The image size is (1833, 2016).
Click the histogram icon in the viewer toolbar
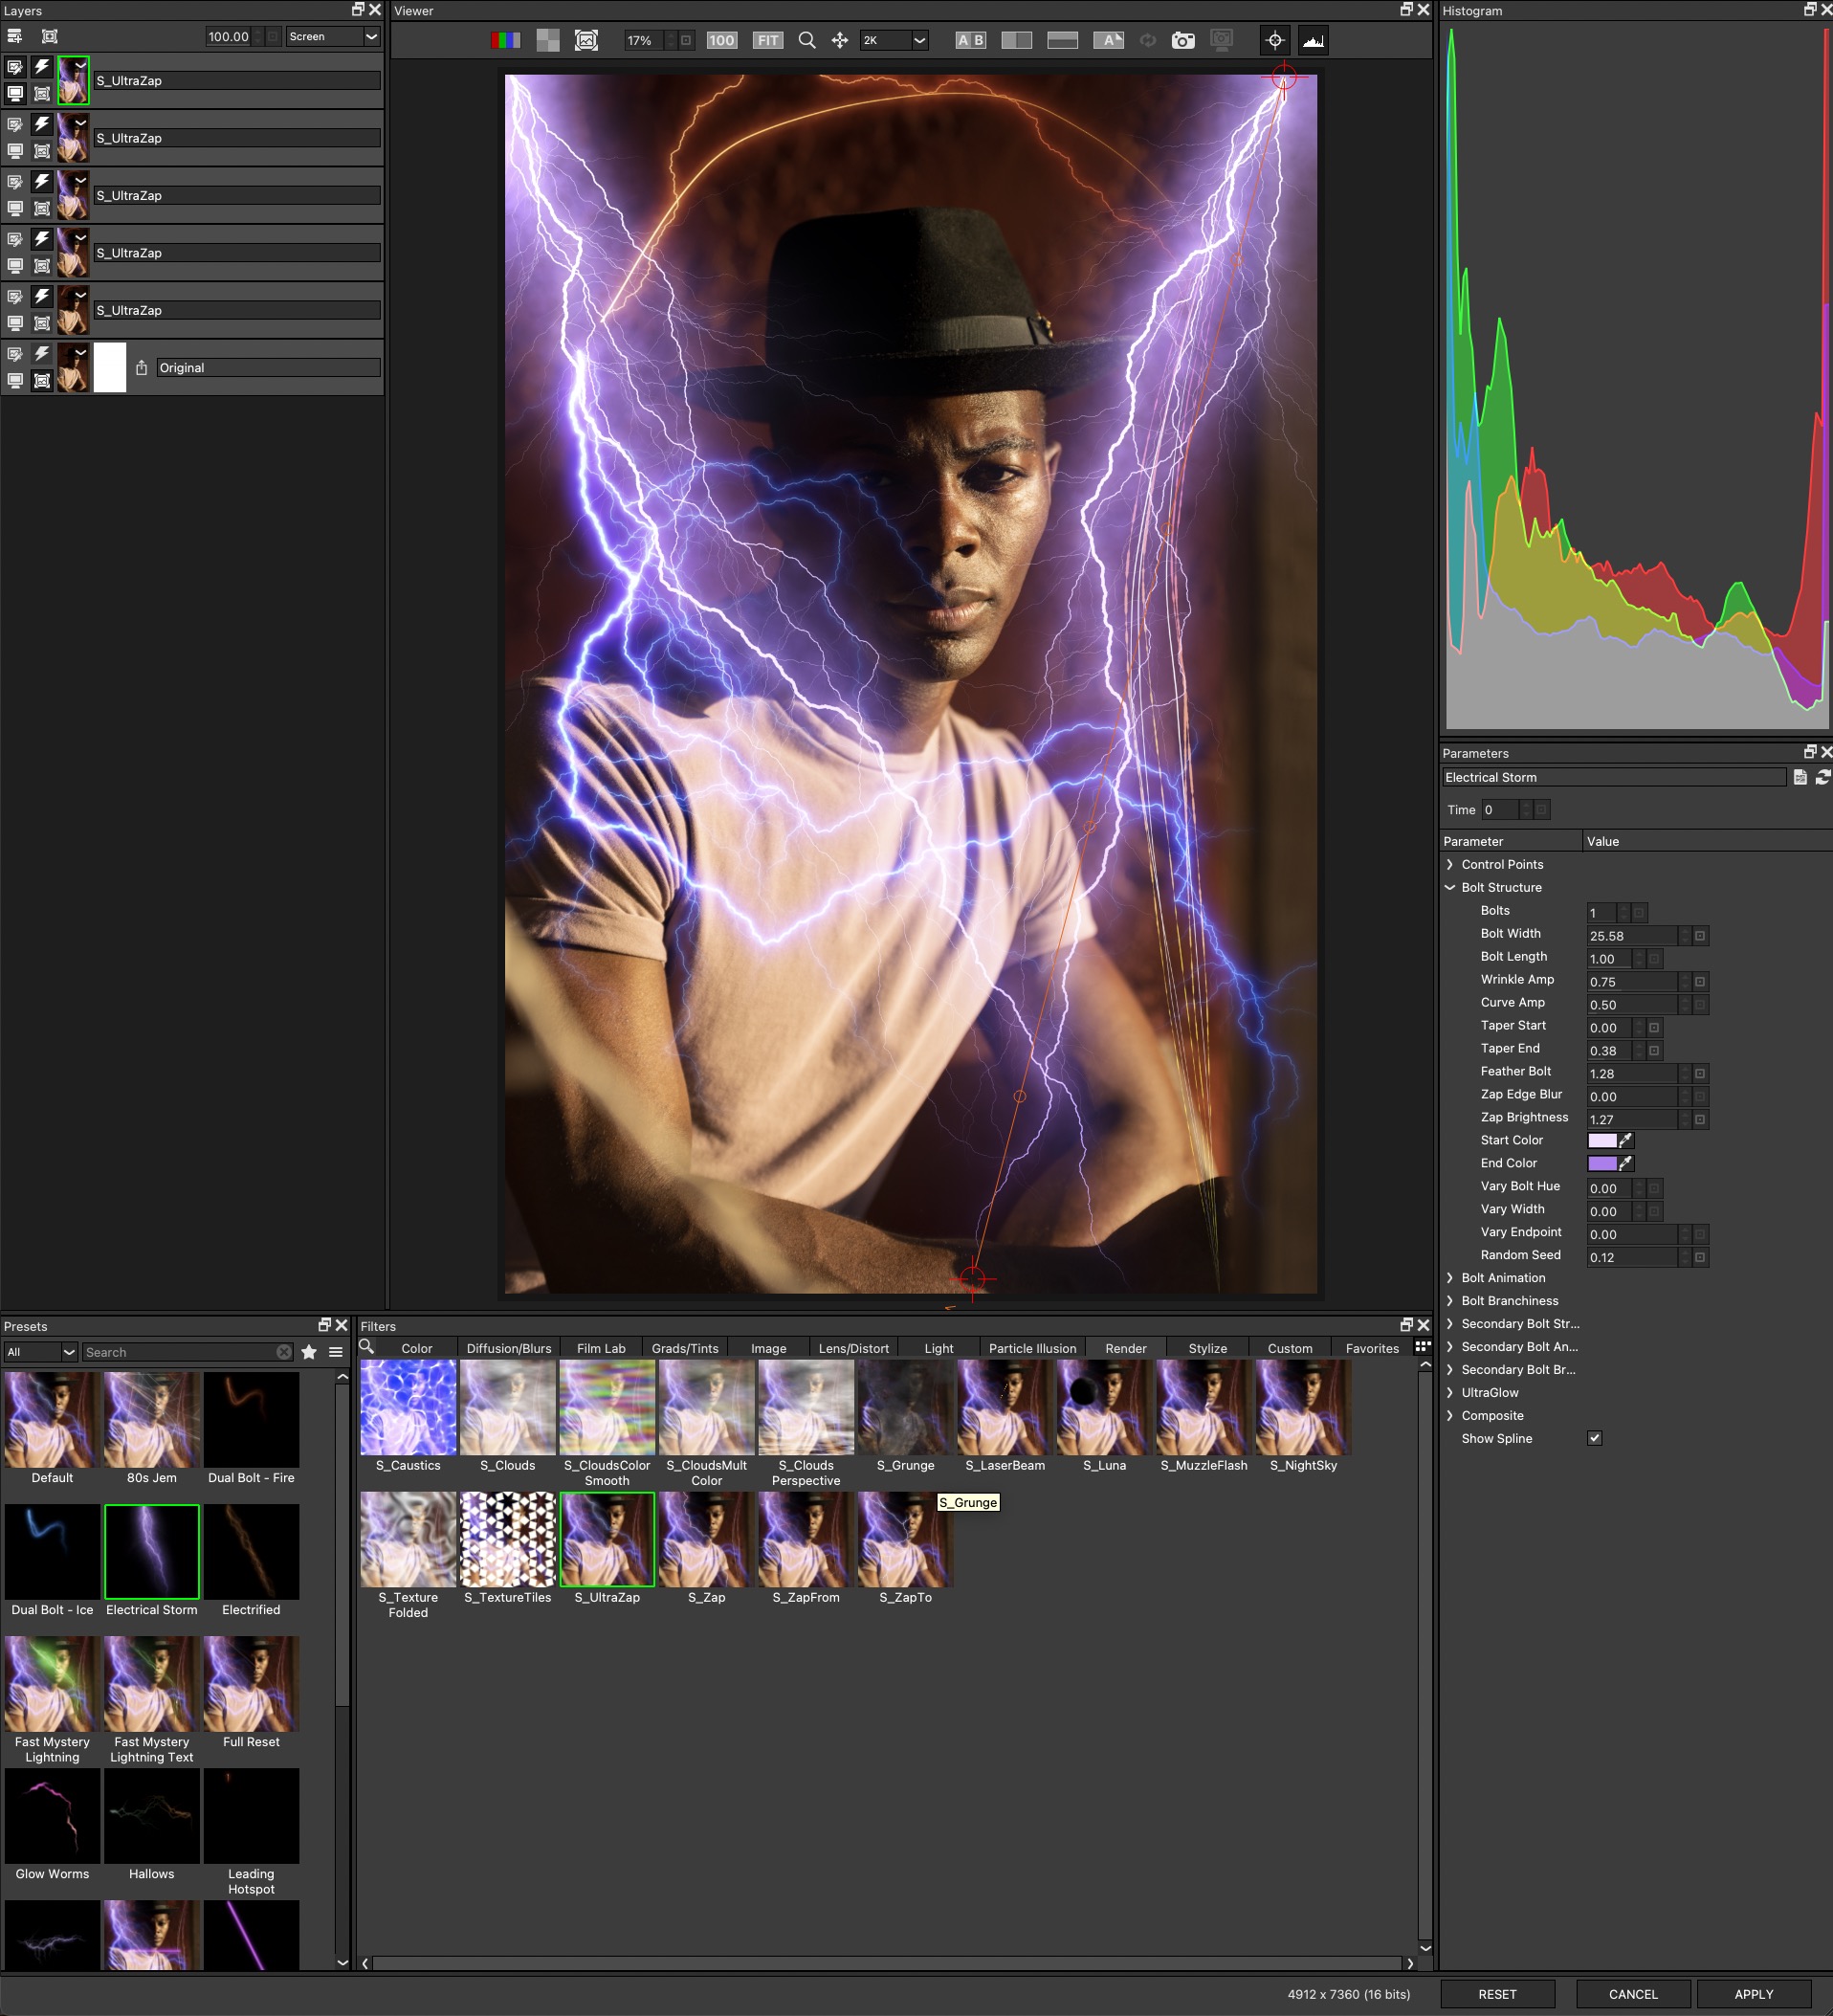pos(1314,41)
